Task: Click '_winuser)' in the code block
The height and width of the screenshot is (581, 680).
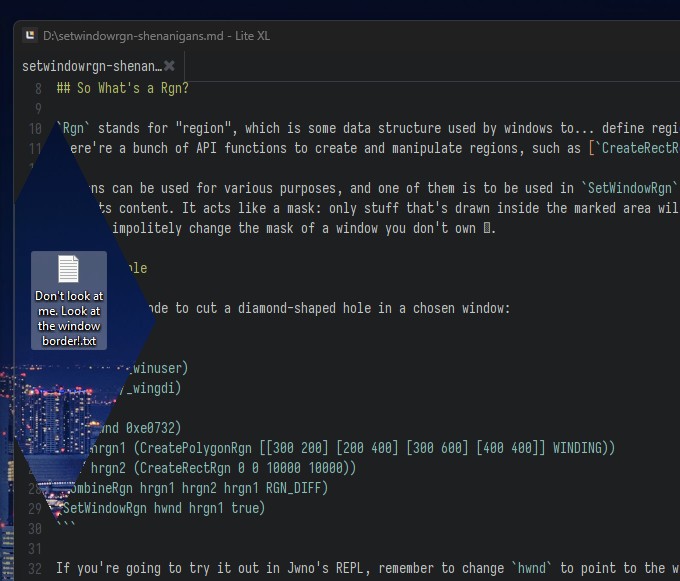Action: click(157, 368)
